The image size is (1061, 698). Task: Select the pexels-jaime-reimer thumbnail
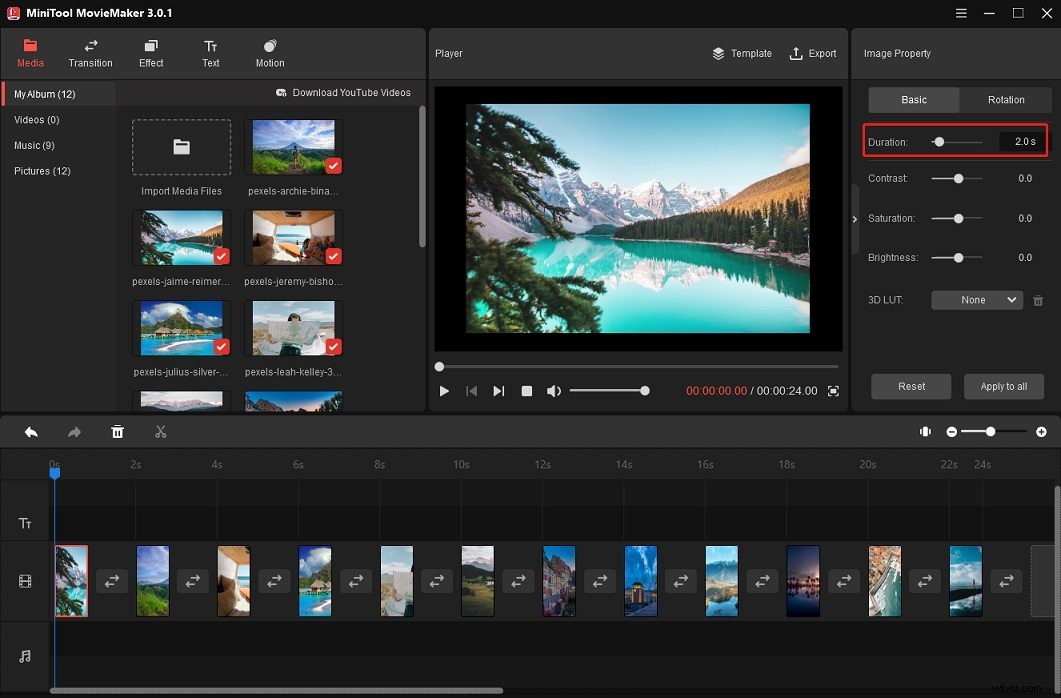[x=181, y=237]
